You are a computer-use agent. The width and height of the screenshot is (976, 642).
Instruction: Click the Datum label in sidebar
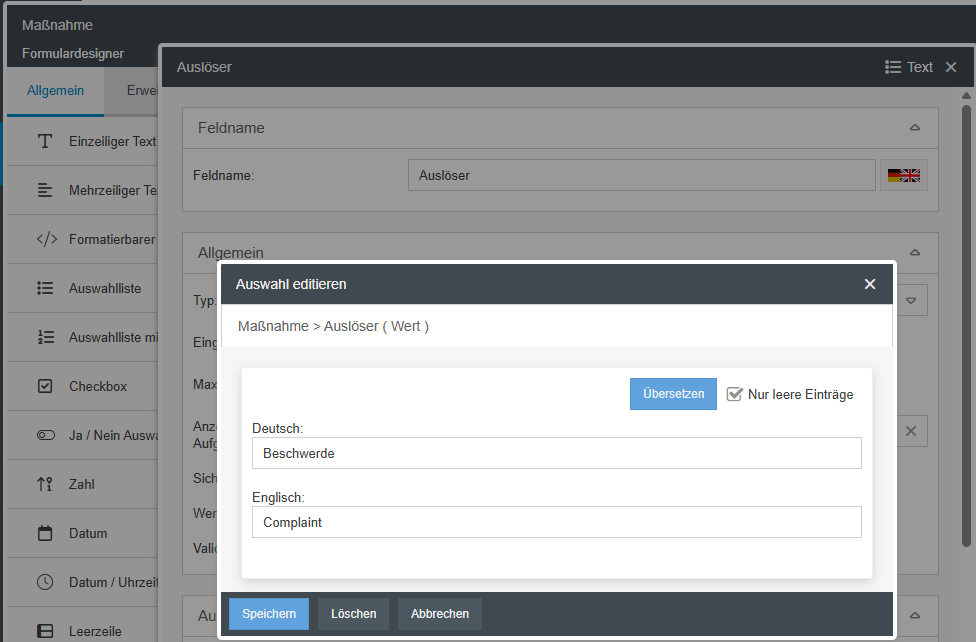[x=88, y=534]
